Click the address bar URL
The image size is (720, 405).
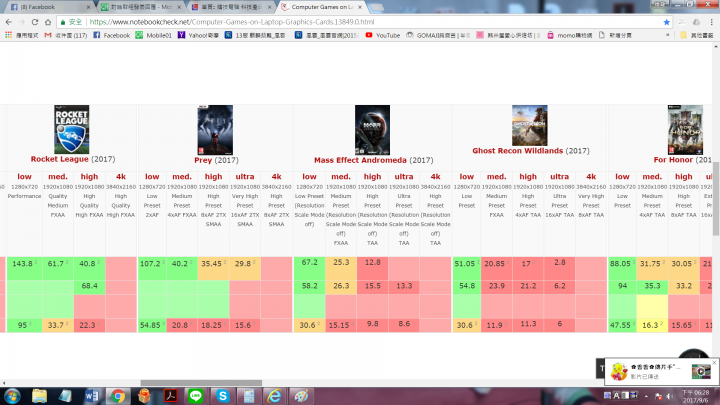click(x=232, y=22)
